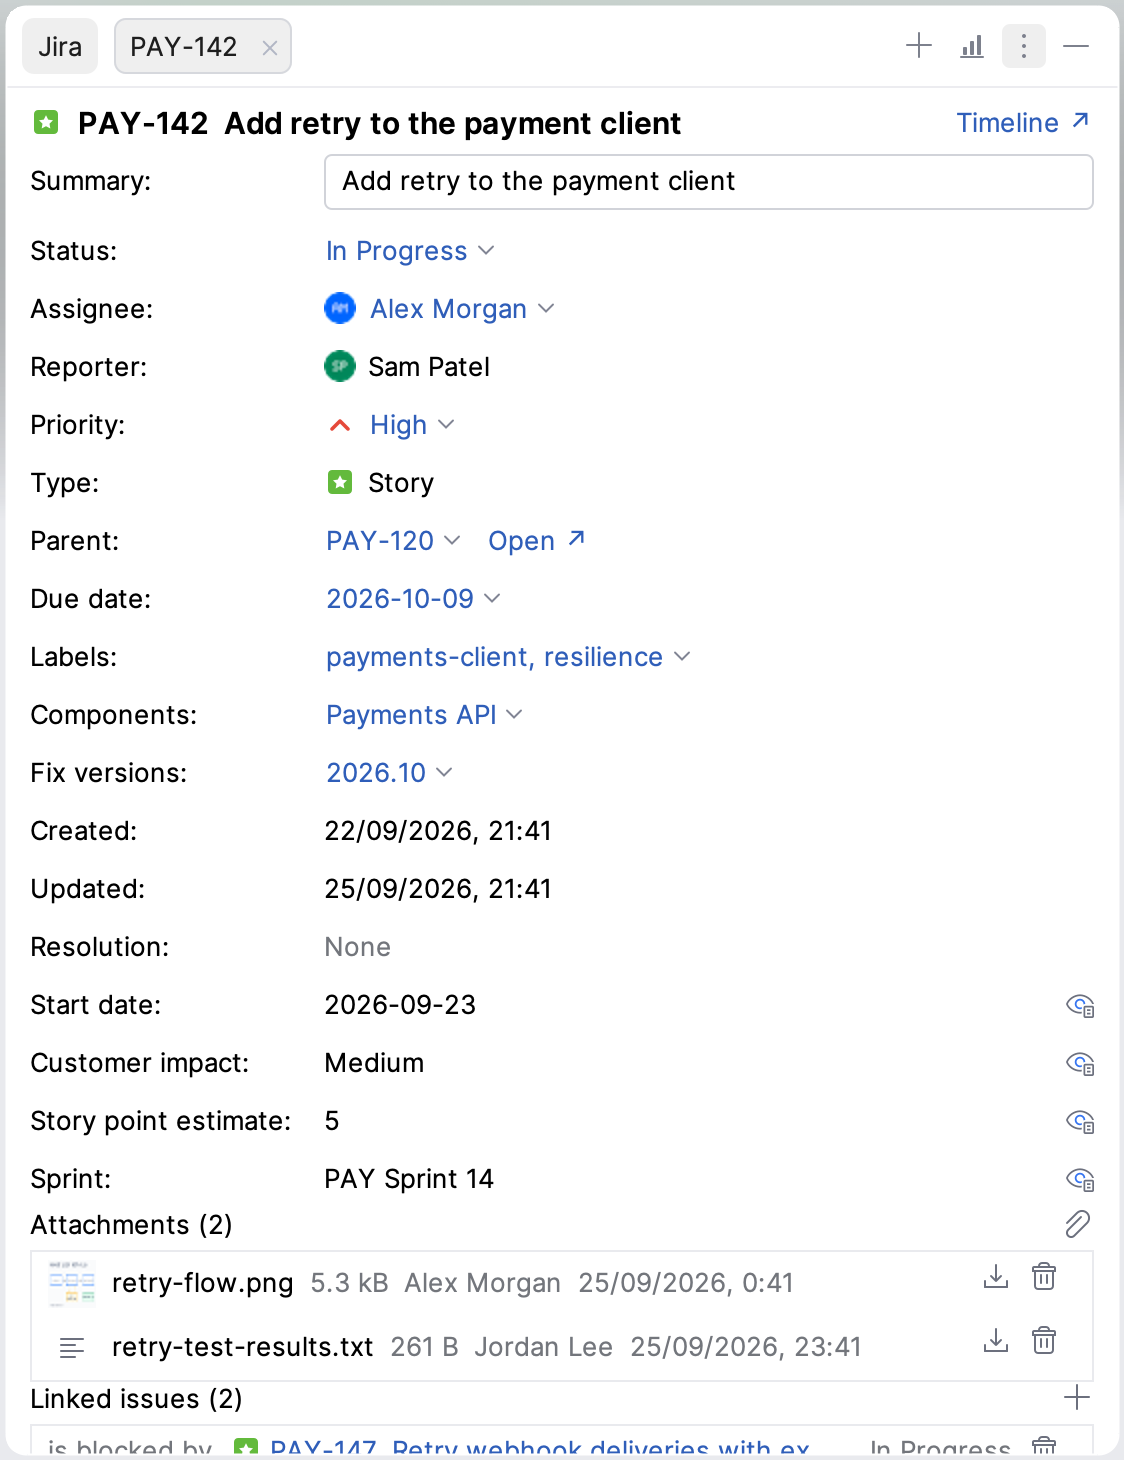Image resolution: width=1124 pixels, height=1460 pixels.
Task: Add a linked issue with the plus icon
Action: 1077,1398
